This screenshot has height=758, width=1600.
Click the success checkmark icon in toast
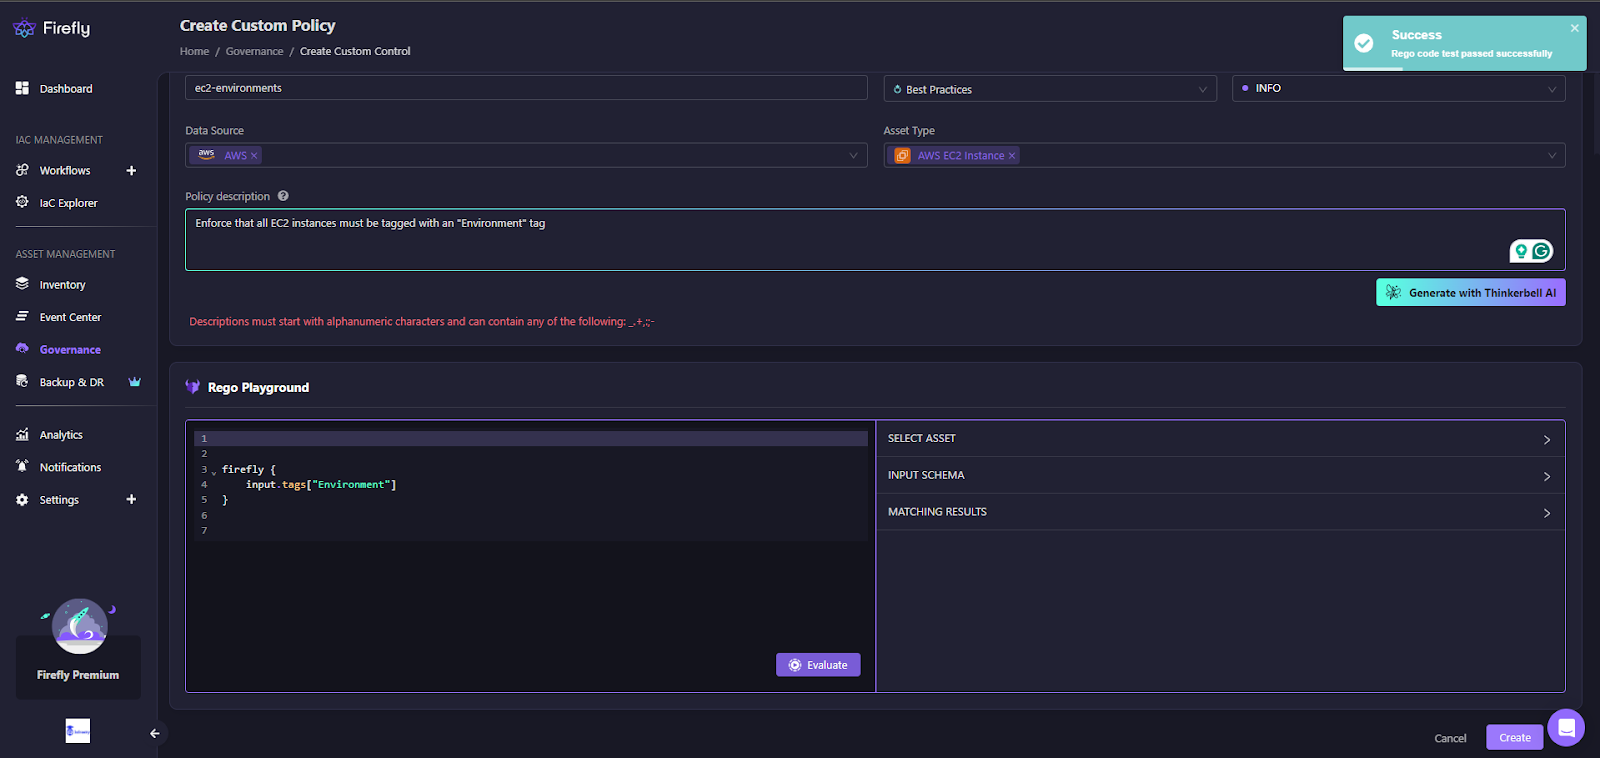pyautogui.click(x=1363, y=43)
